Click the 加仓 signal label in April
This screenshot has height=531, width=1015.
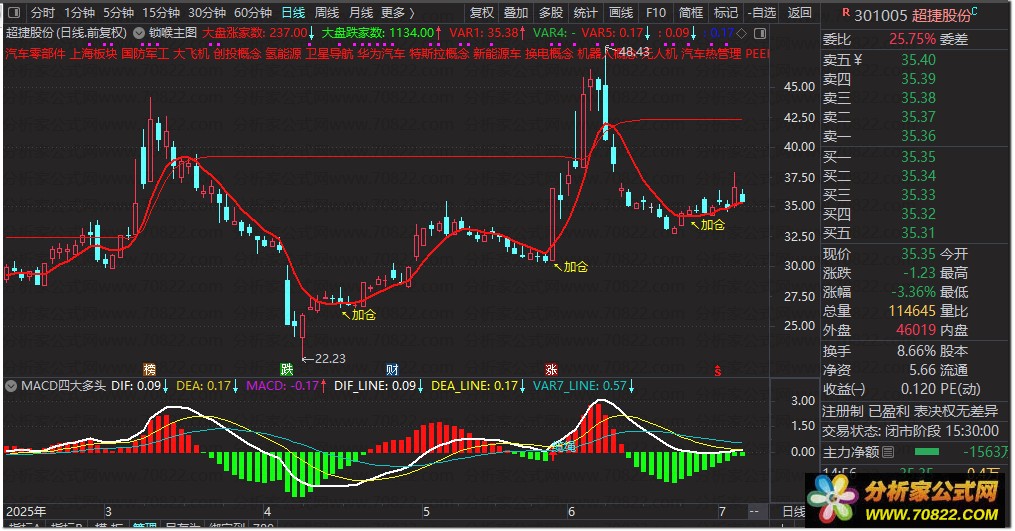[363, 315]
